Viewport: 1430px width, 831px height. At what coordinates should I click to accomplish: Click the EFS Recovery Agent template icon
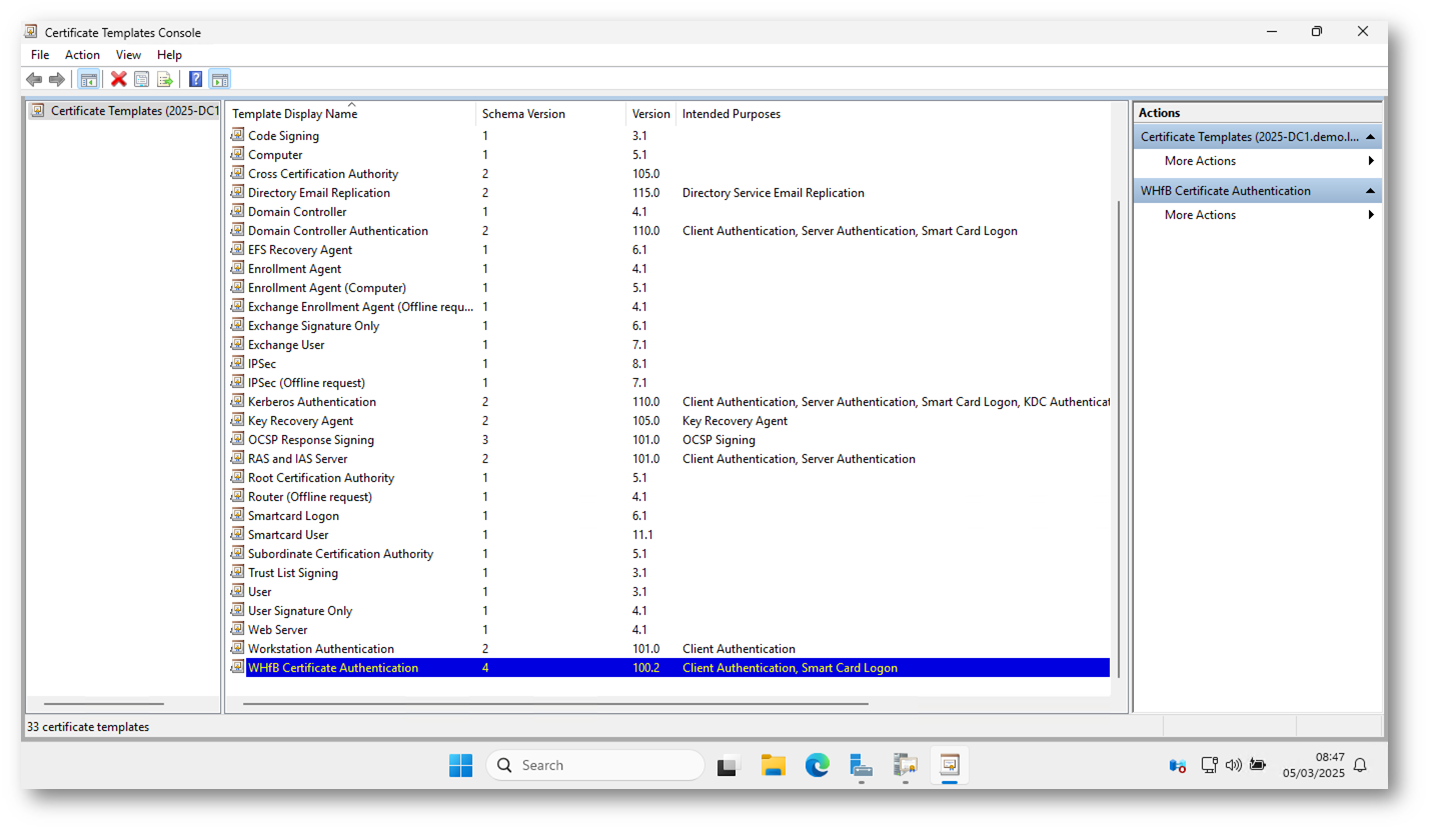tap(237, 249)
